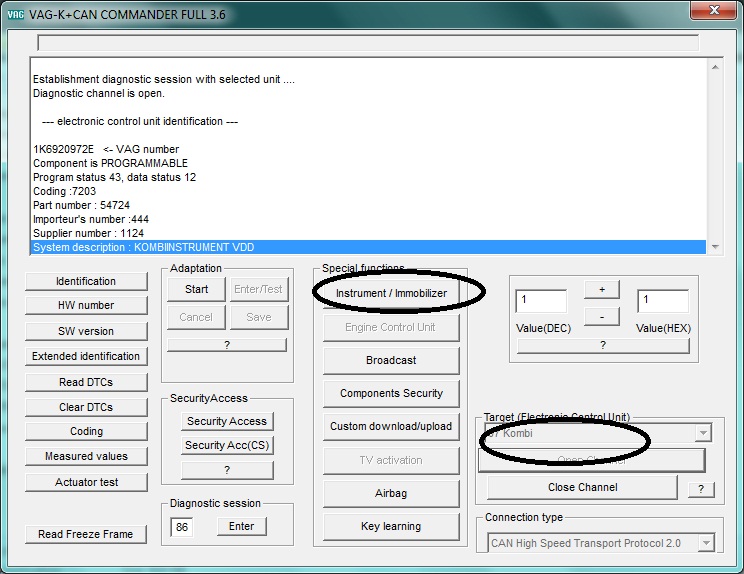Viewport: 744px width, 574px height.
Task: Clear DTCs button
Action: click(x=86, y=407)
